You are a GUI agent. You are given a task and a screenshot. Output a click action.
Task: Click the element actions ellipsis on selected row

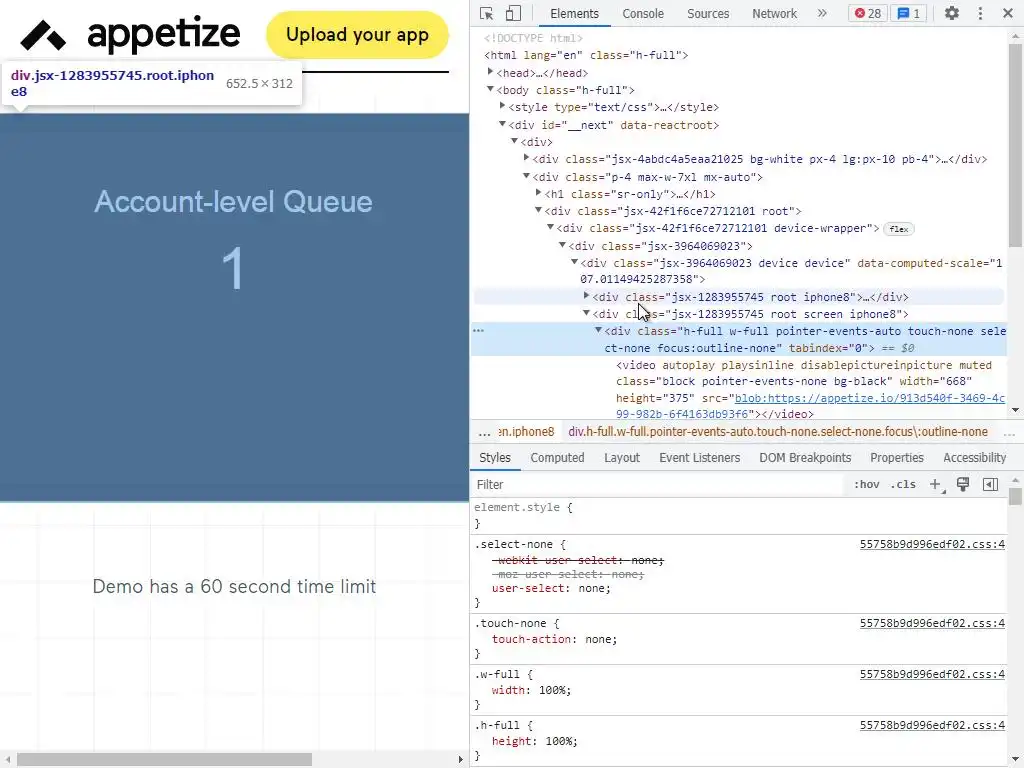click(479, 331)
